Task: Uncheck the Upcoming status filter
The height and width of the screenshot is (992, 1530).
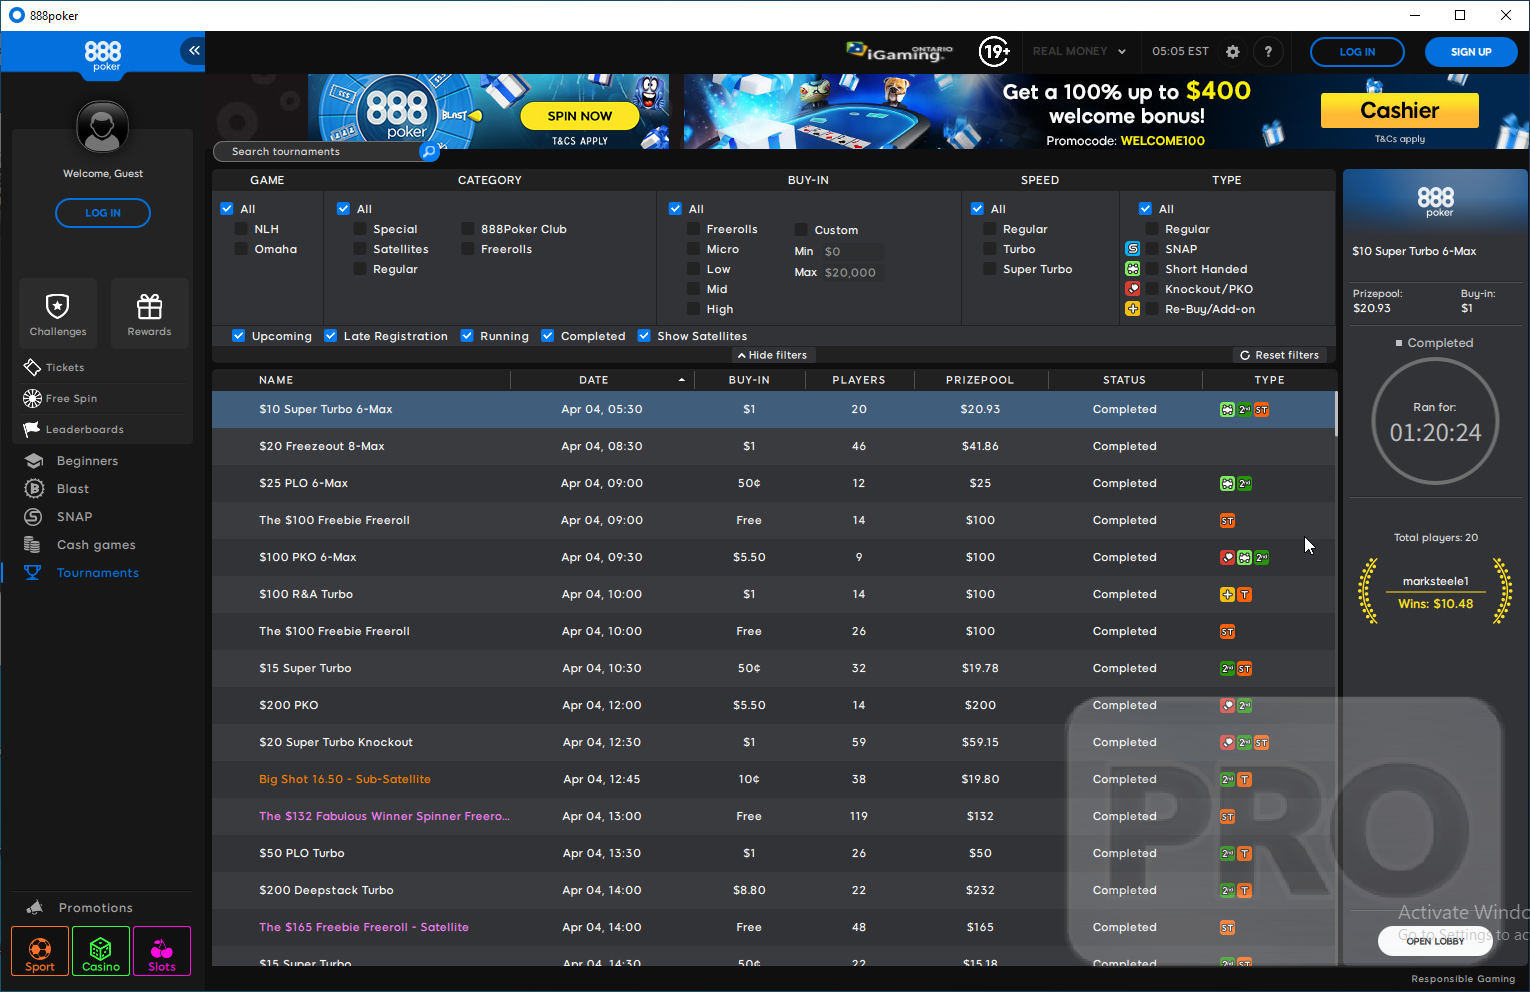Action: [x=238, y=336]
